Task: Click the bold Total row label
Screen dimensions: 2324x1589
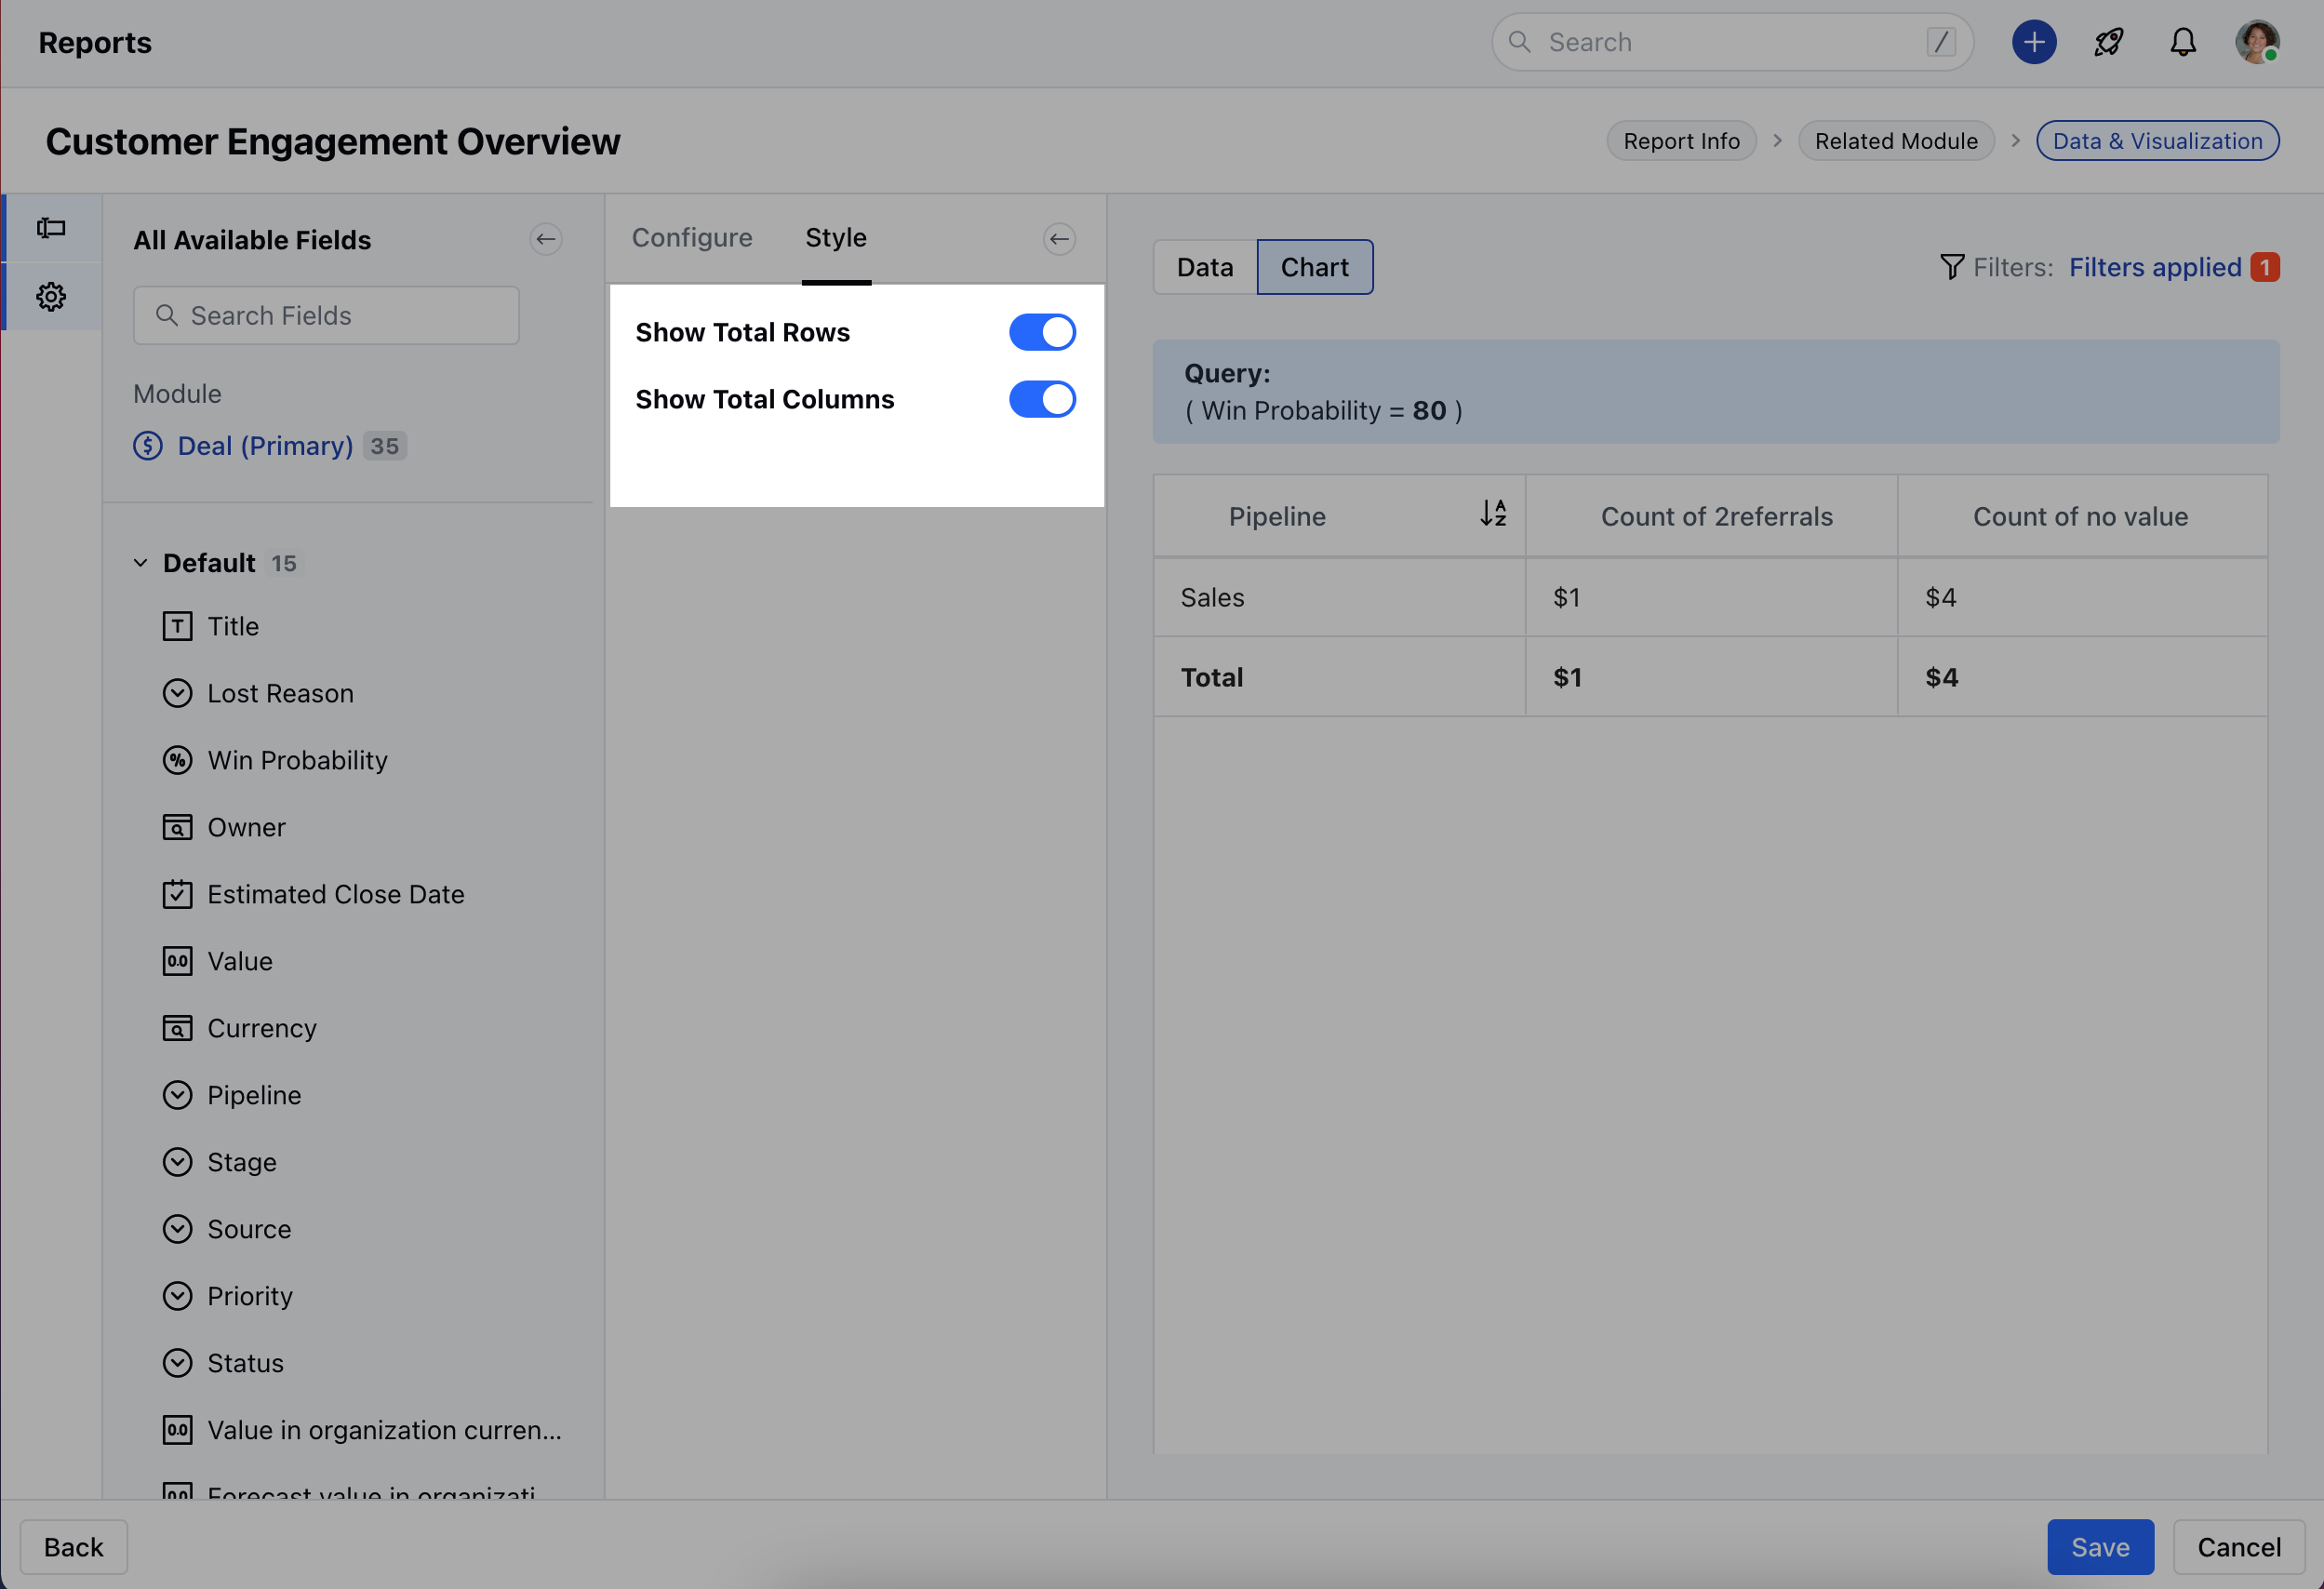Action: pyautogui.click(x=1211, y=677)
